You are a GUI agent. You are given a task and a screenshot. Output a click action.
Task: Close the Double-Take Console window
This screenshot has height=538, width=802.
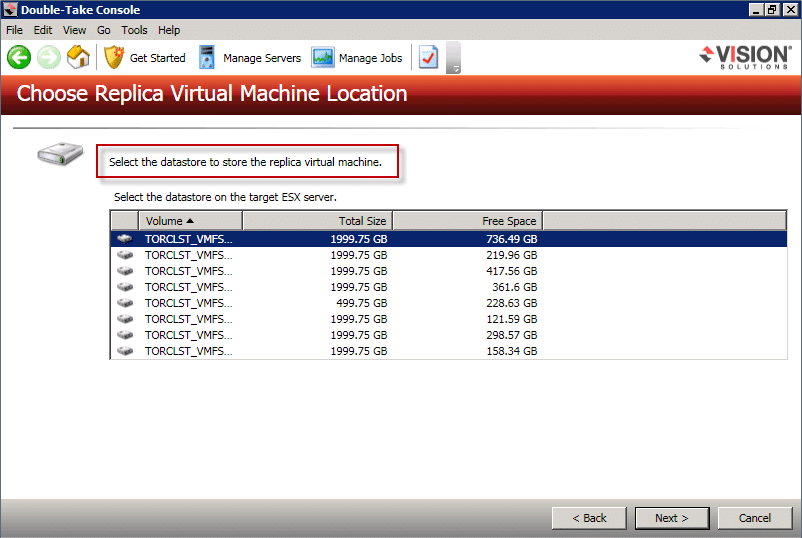click(790, 10)
